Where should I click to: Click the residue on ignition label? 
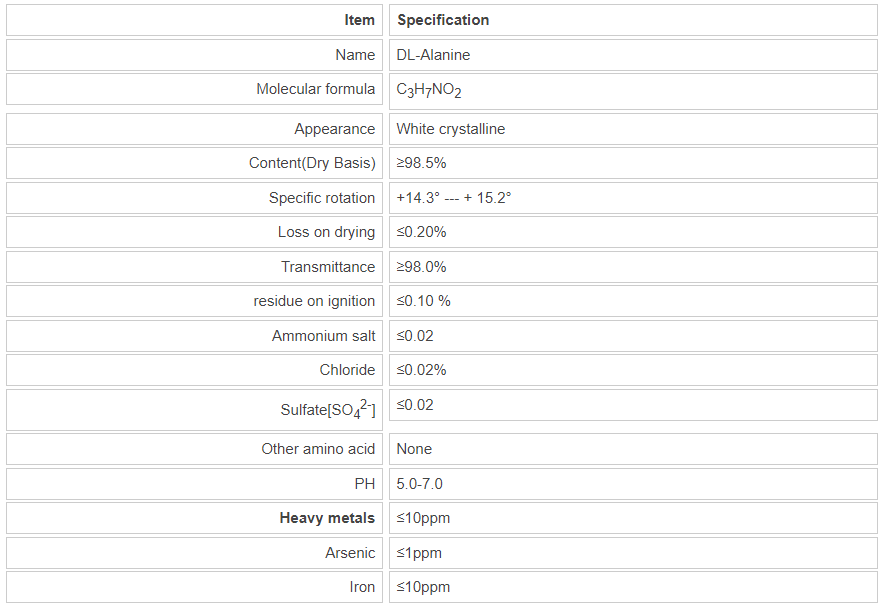pyautogui.click(x=314, y=301)
